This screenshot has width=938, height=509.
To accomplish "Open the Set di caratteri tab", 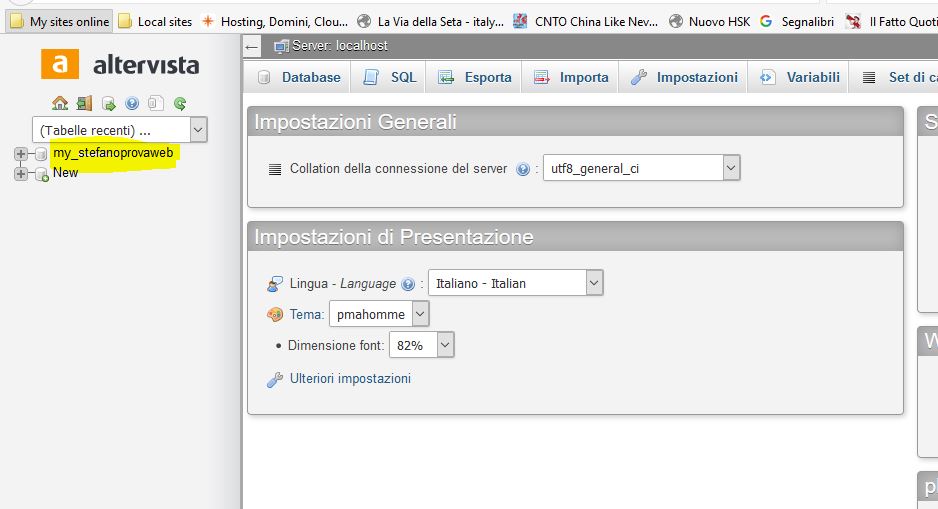I will [x=896, y=77].
